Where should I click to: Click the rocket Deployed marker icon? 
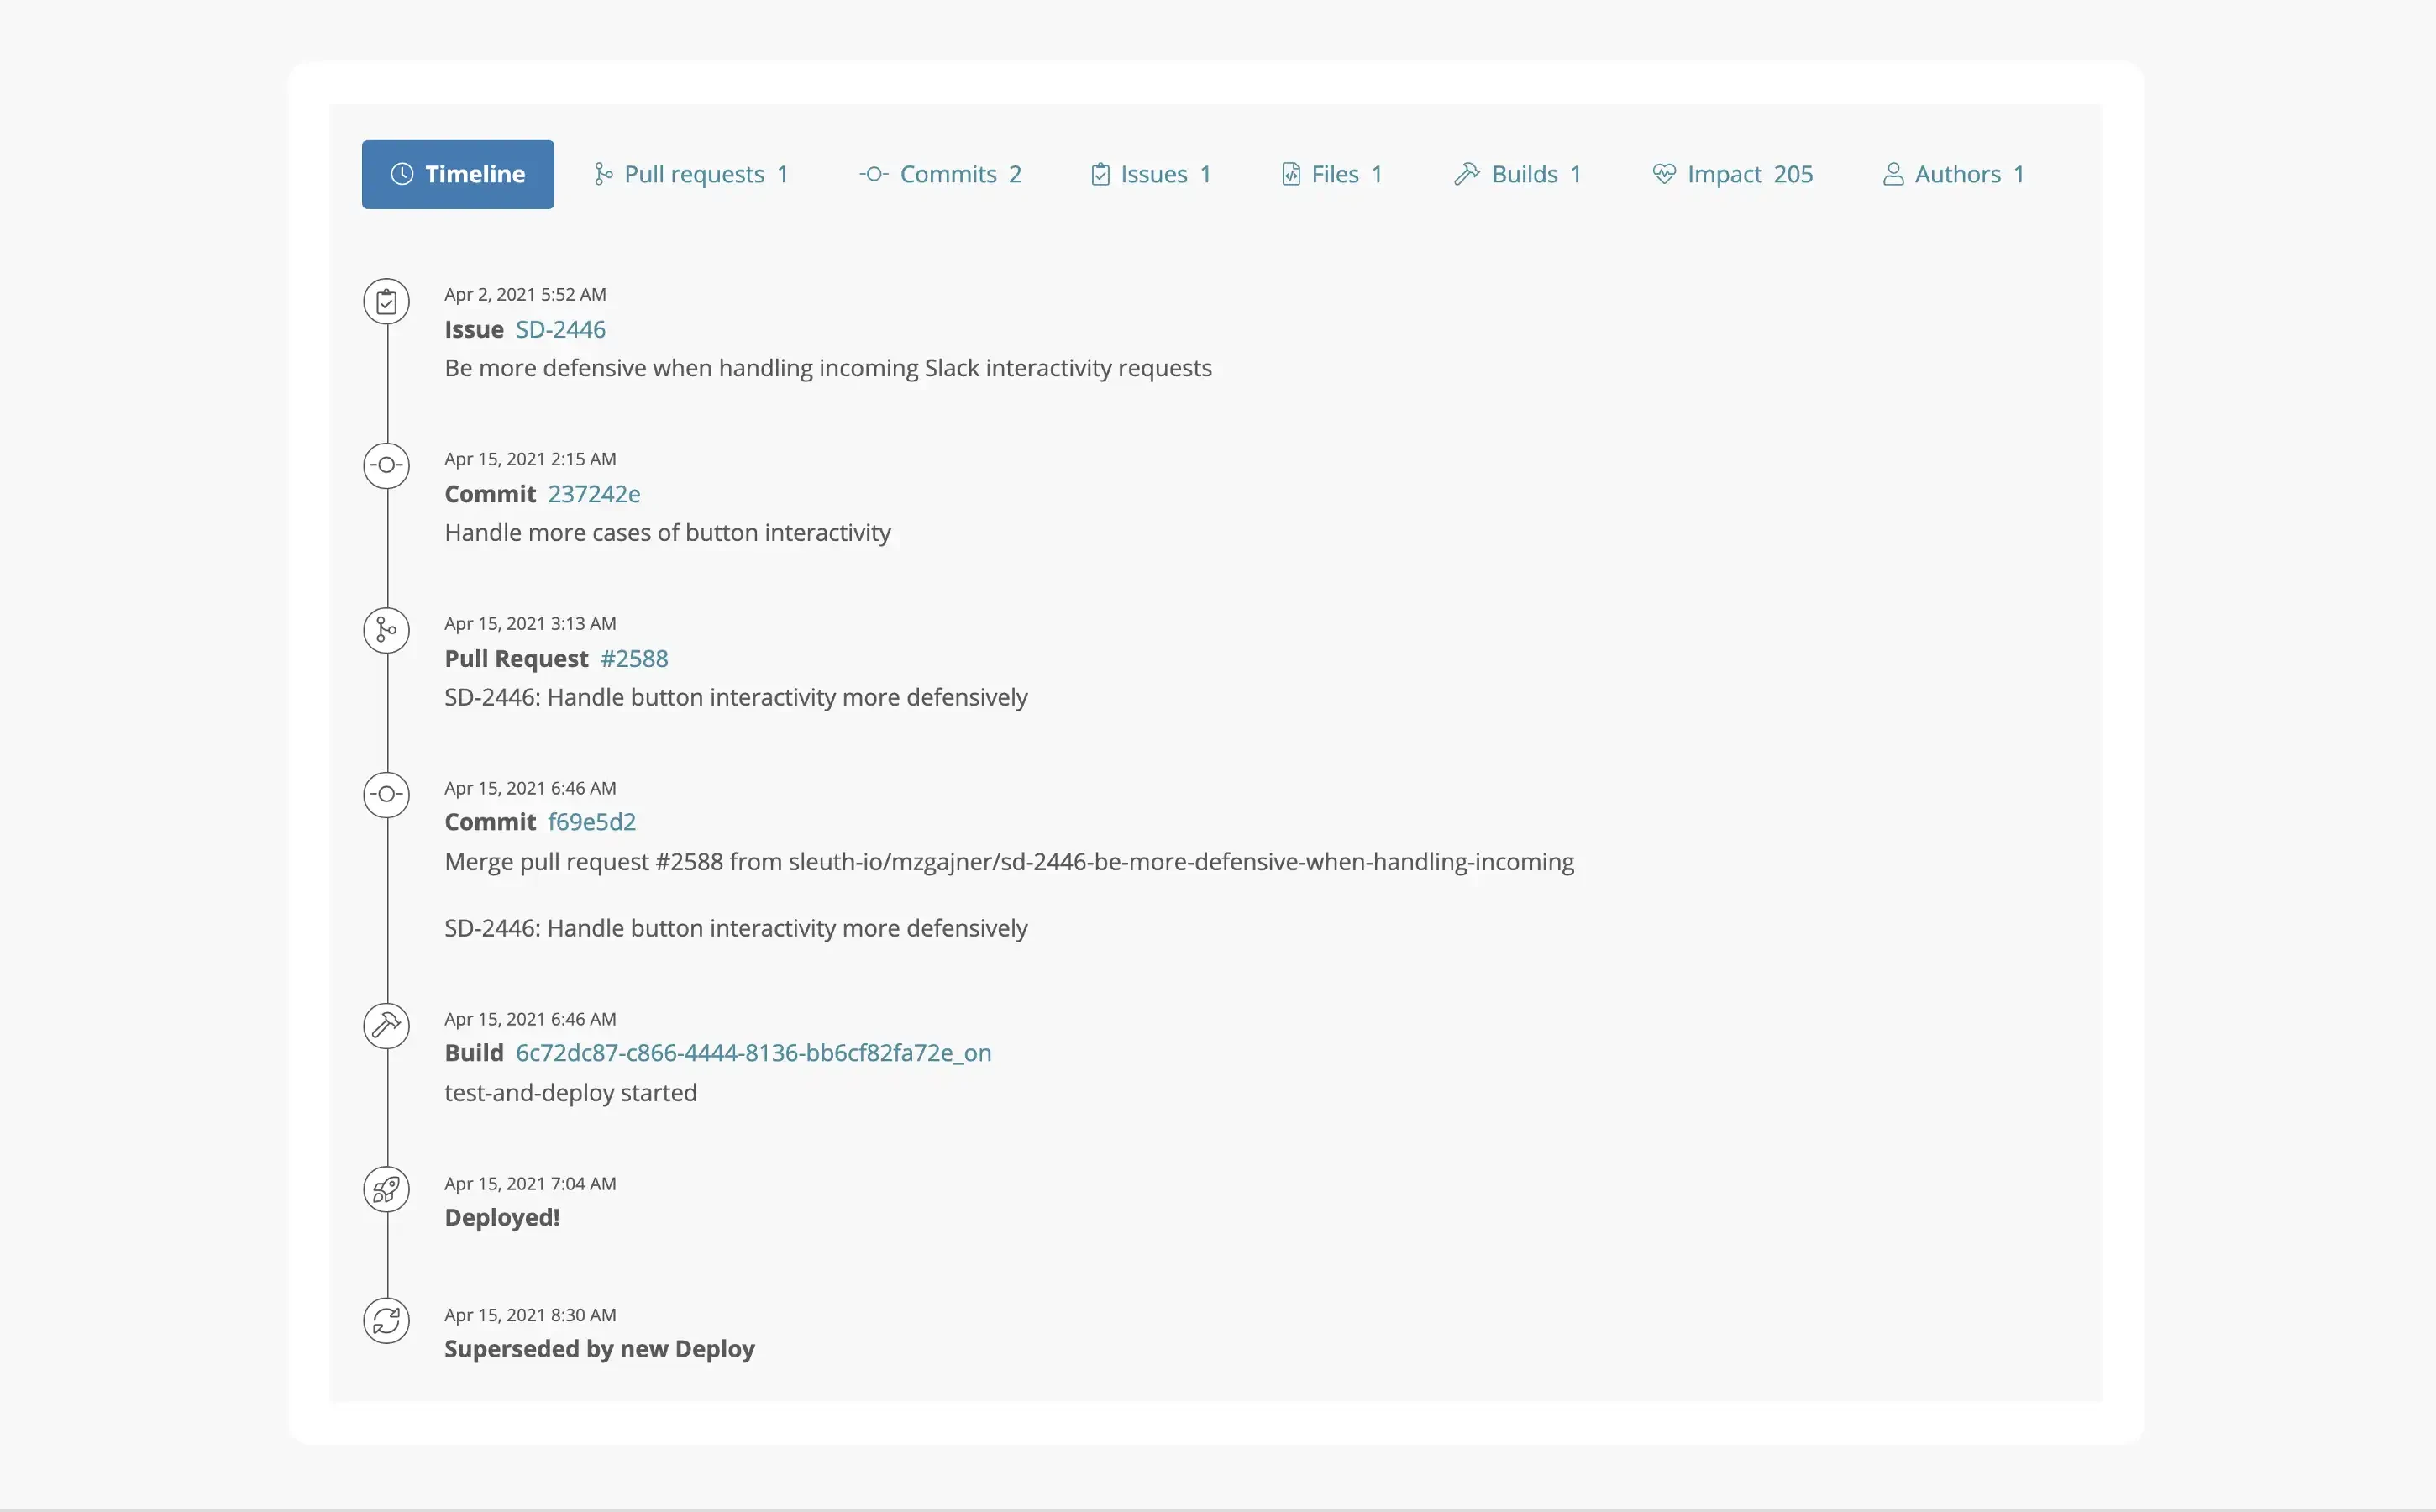click(386, 1189)
